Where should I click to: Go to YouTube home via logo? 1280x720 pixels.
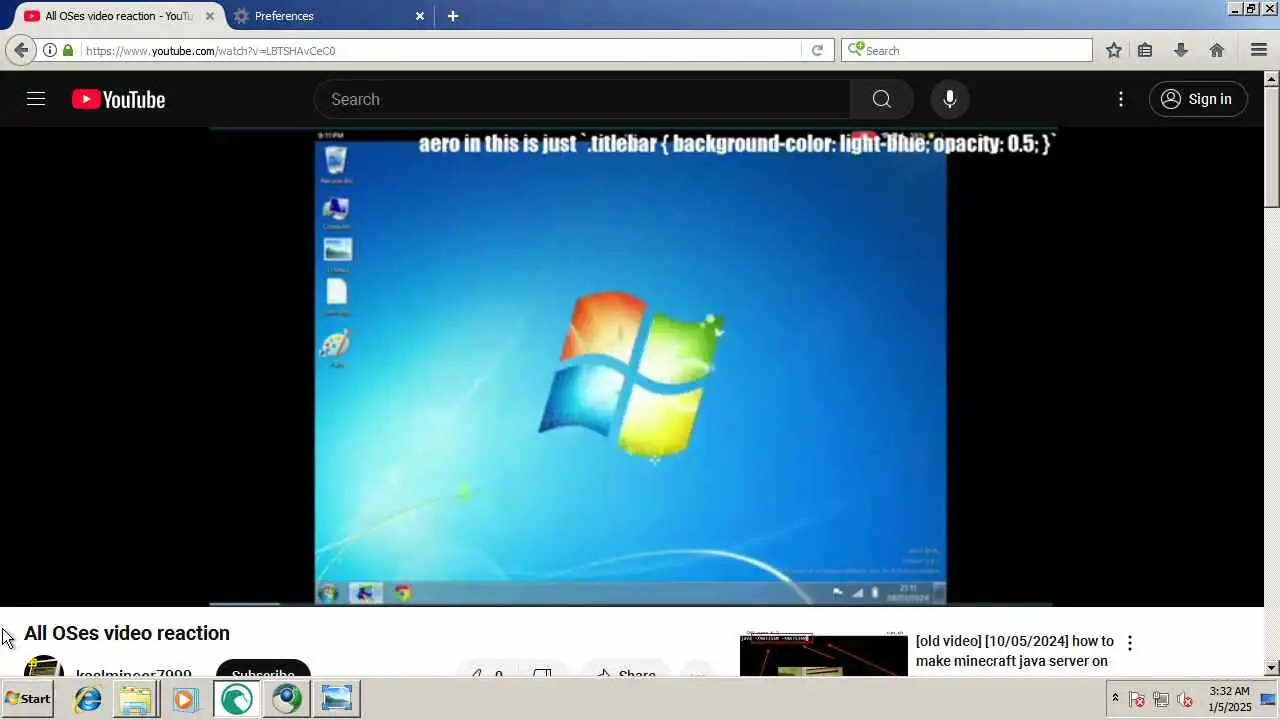[x=118, y=99]
